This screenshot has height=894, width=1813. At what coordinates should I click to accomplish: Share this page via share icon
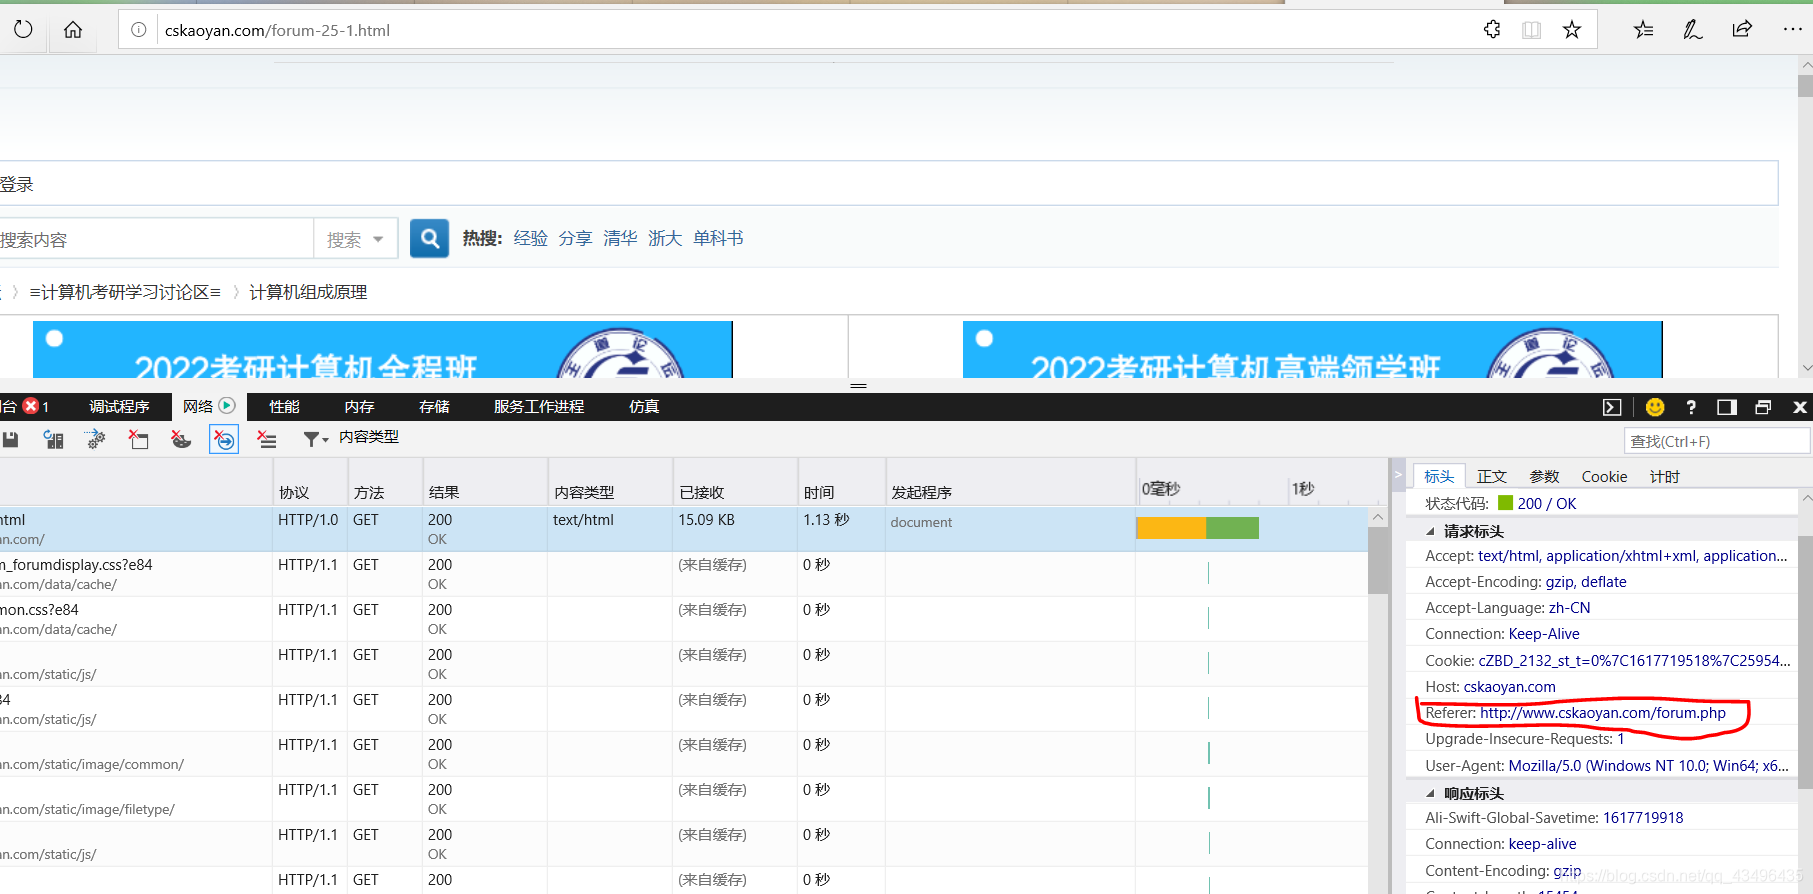(1742, 30)
